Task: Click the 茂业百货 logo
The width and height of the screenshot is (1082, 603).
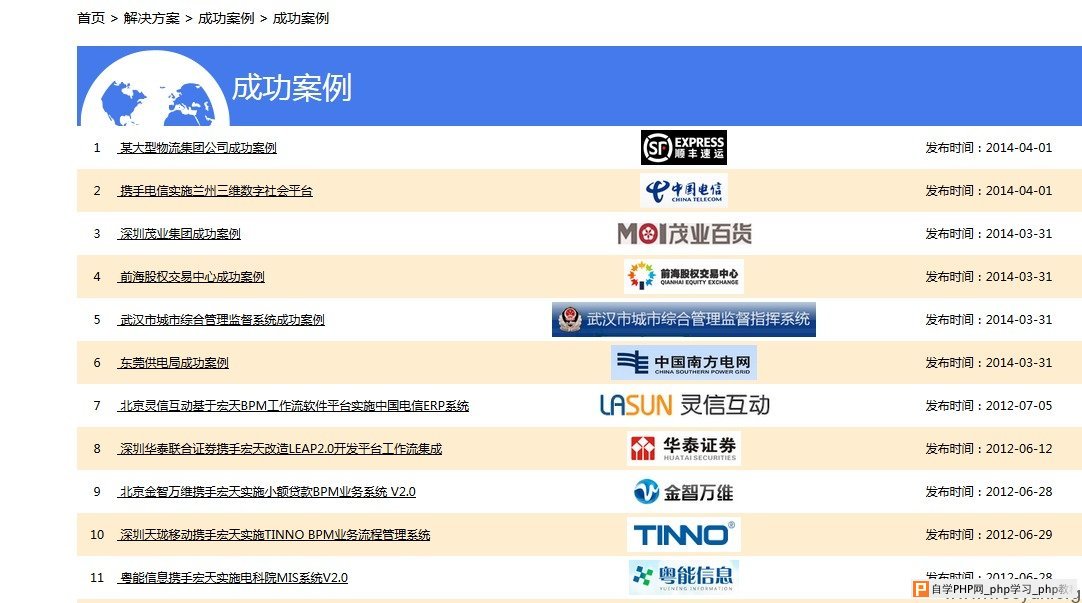Action: [685, 234]
